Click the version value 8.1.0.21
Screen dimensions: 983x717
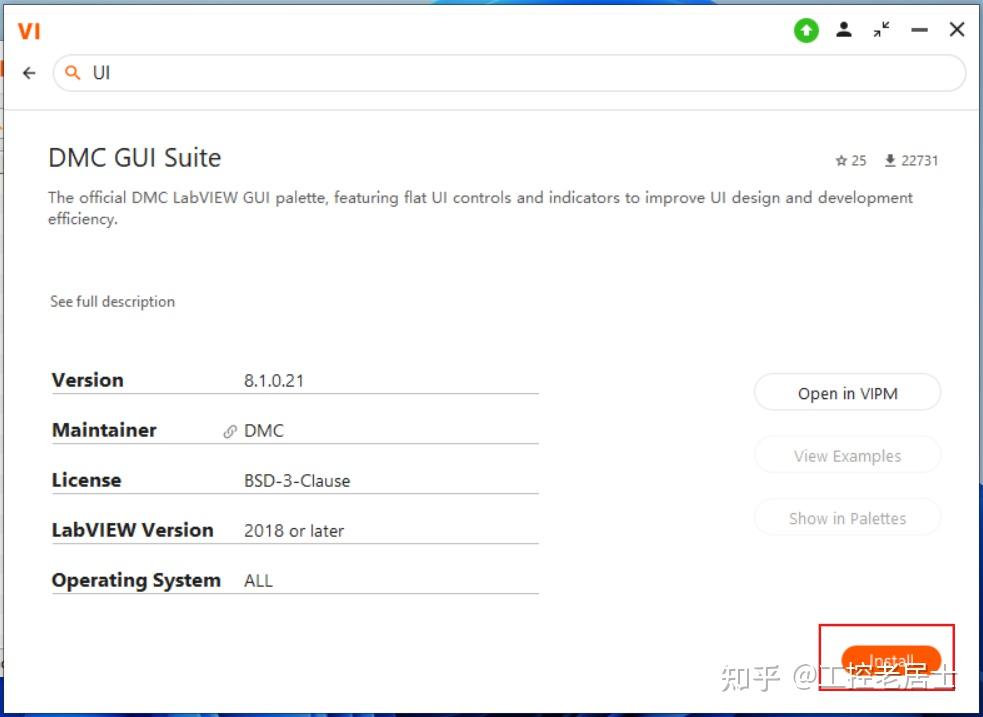(274, 380)
